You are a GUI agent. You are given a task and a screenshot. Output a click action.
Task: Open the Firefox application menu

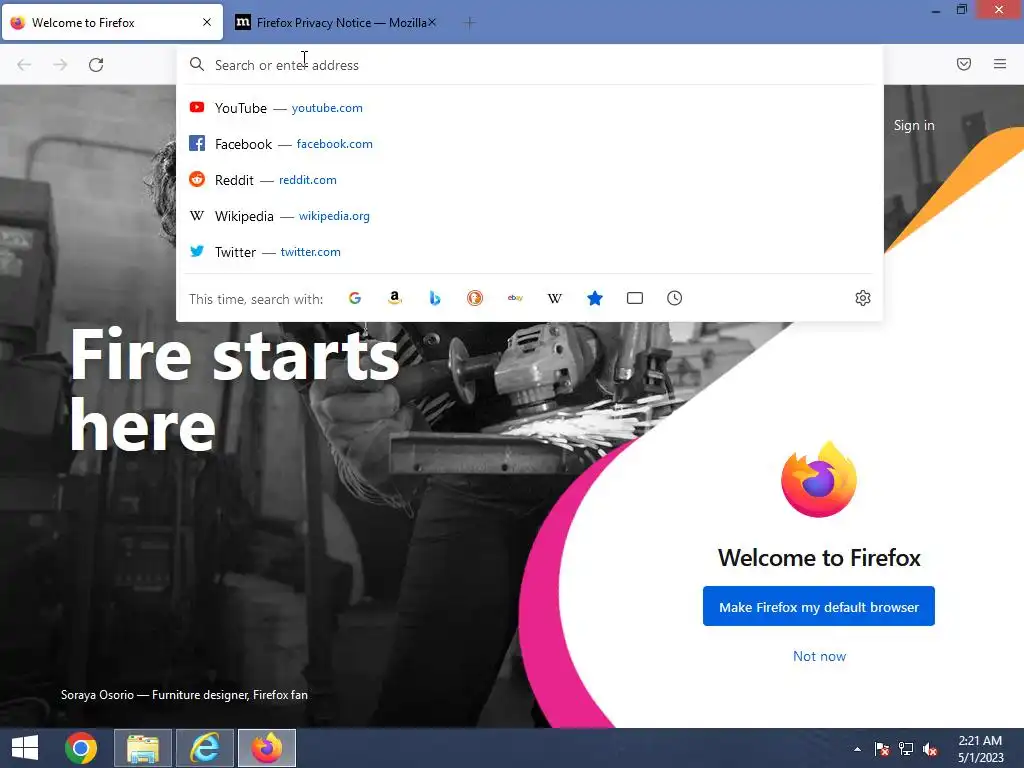(x=1000, y=64)
